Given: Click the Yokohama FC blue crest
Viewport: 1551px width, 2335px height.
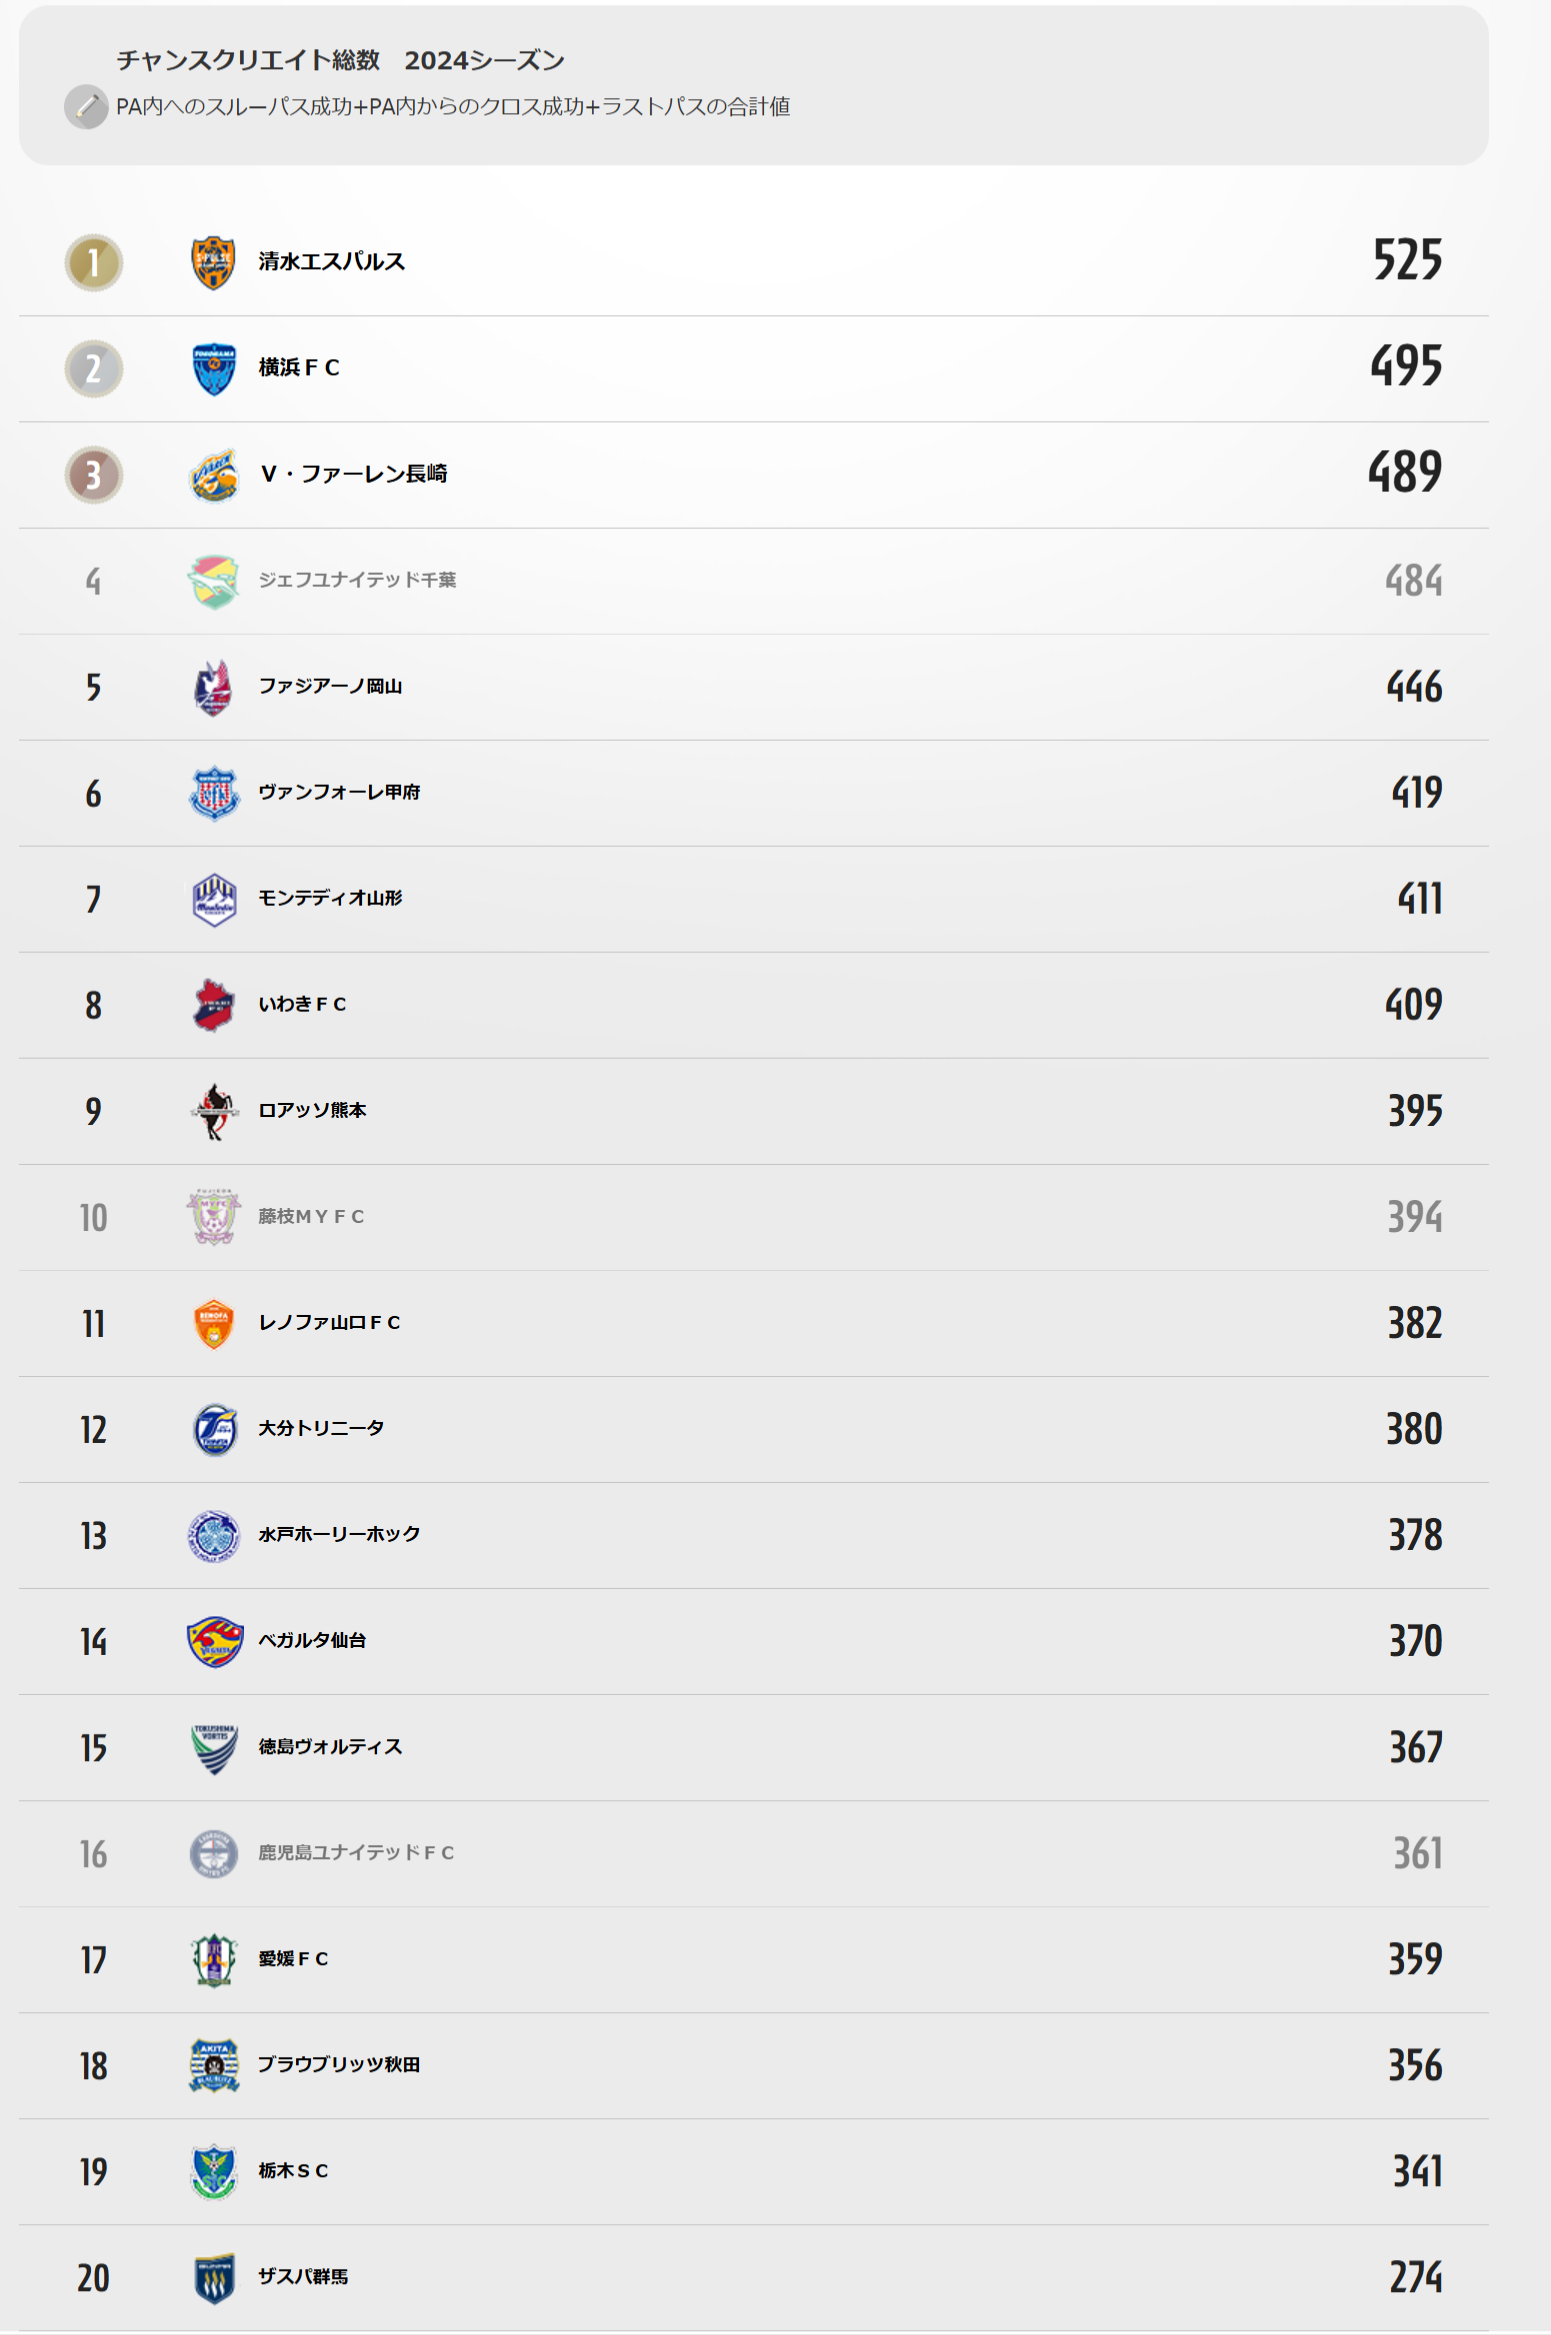Looking at the screenshot, I should (213, 369).
